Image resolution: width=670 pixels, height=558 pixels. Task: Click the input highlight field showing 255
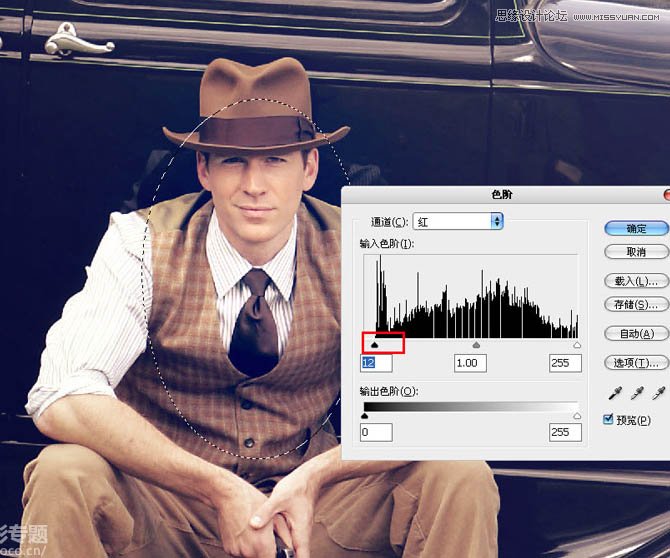pyautogui.click(x=565, y=363)
